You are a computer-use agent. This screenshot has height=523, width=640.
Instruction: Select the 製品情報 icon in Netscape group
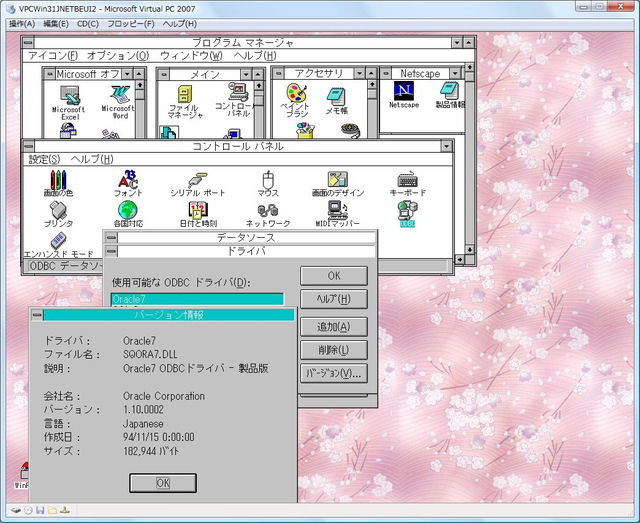[450, 95]
